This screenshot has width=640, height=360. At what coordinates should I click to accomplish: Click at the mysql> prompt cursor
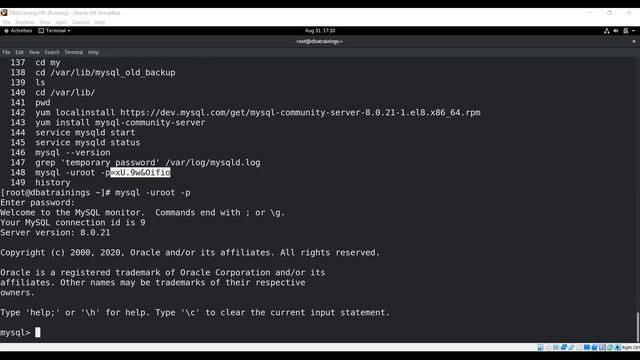[38, 332]
